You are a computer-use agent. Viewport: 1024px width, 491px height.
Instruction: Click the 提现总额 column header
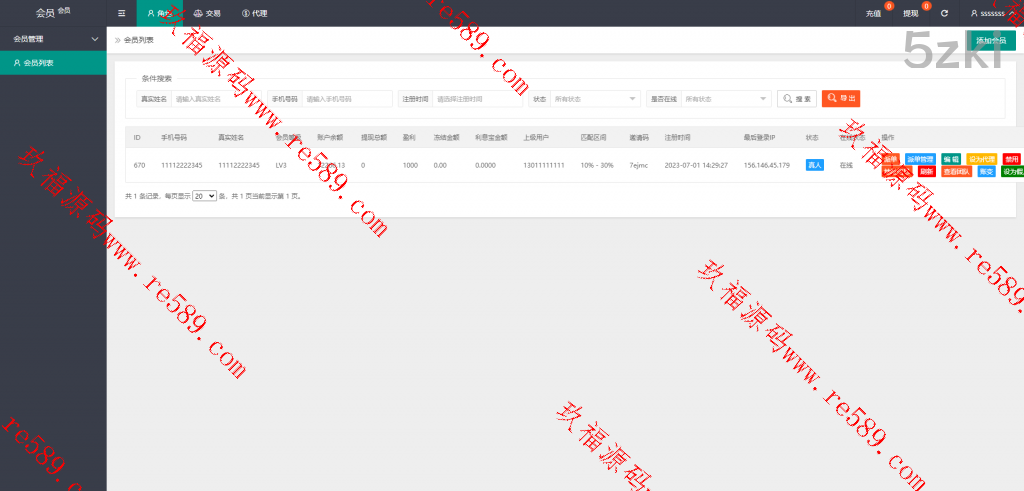tap(374, 138)
